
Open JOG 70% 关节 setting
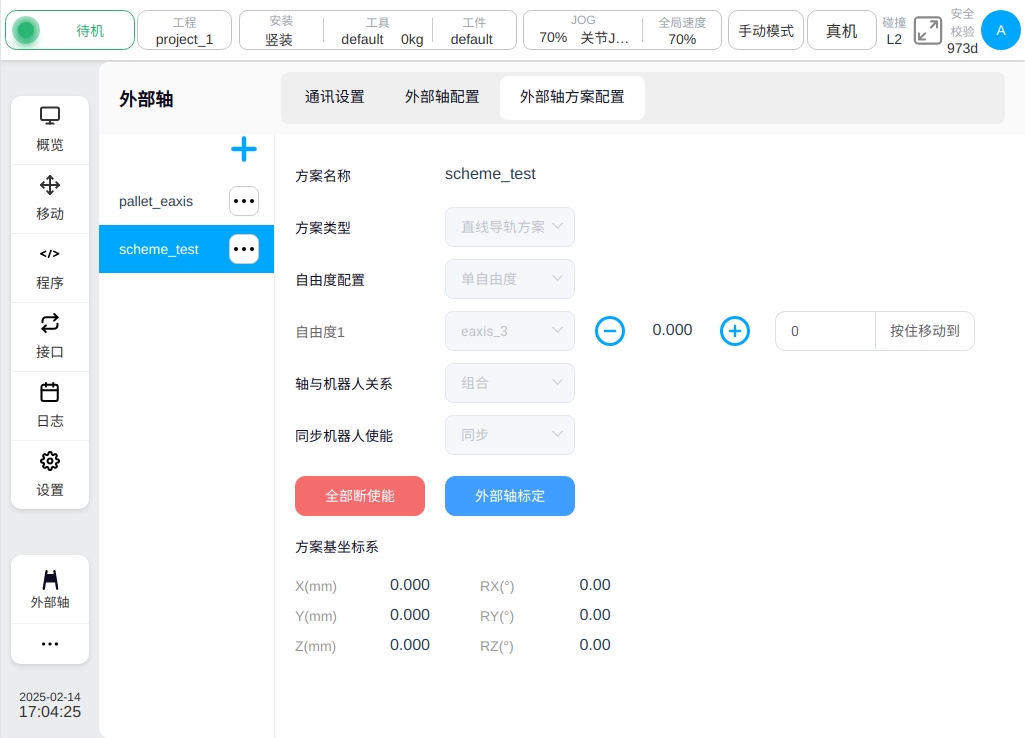click(583, 30)
